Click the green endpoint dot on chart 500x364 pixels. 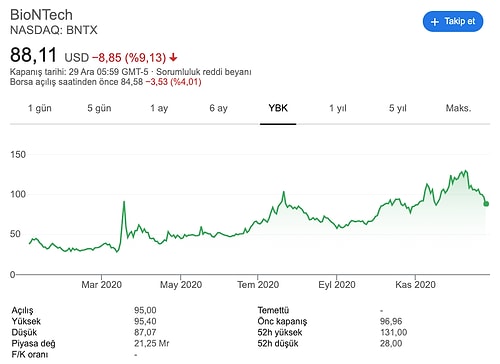(x=486, y=204)
